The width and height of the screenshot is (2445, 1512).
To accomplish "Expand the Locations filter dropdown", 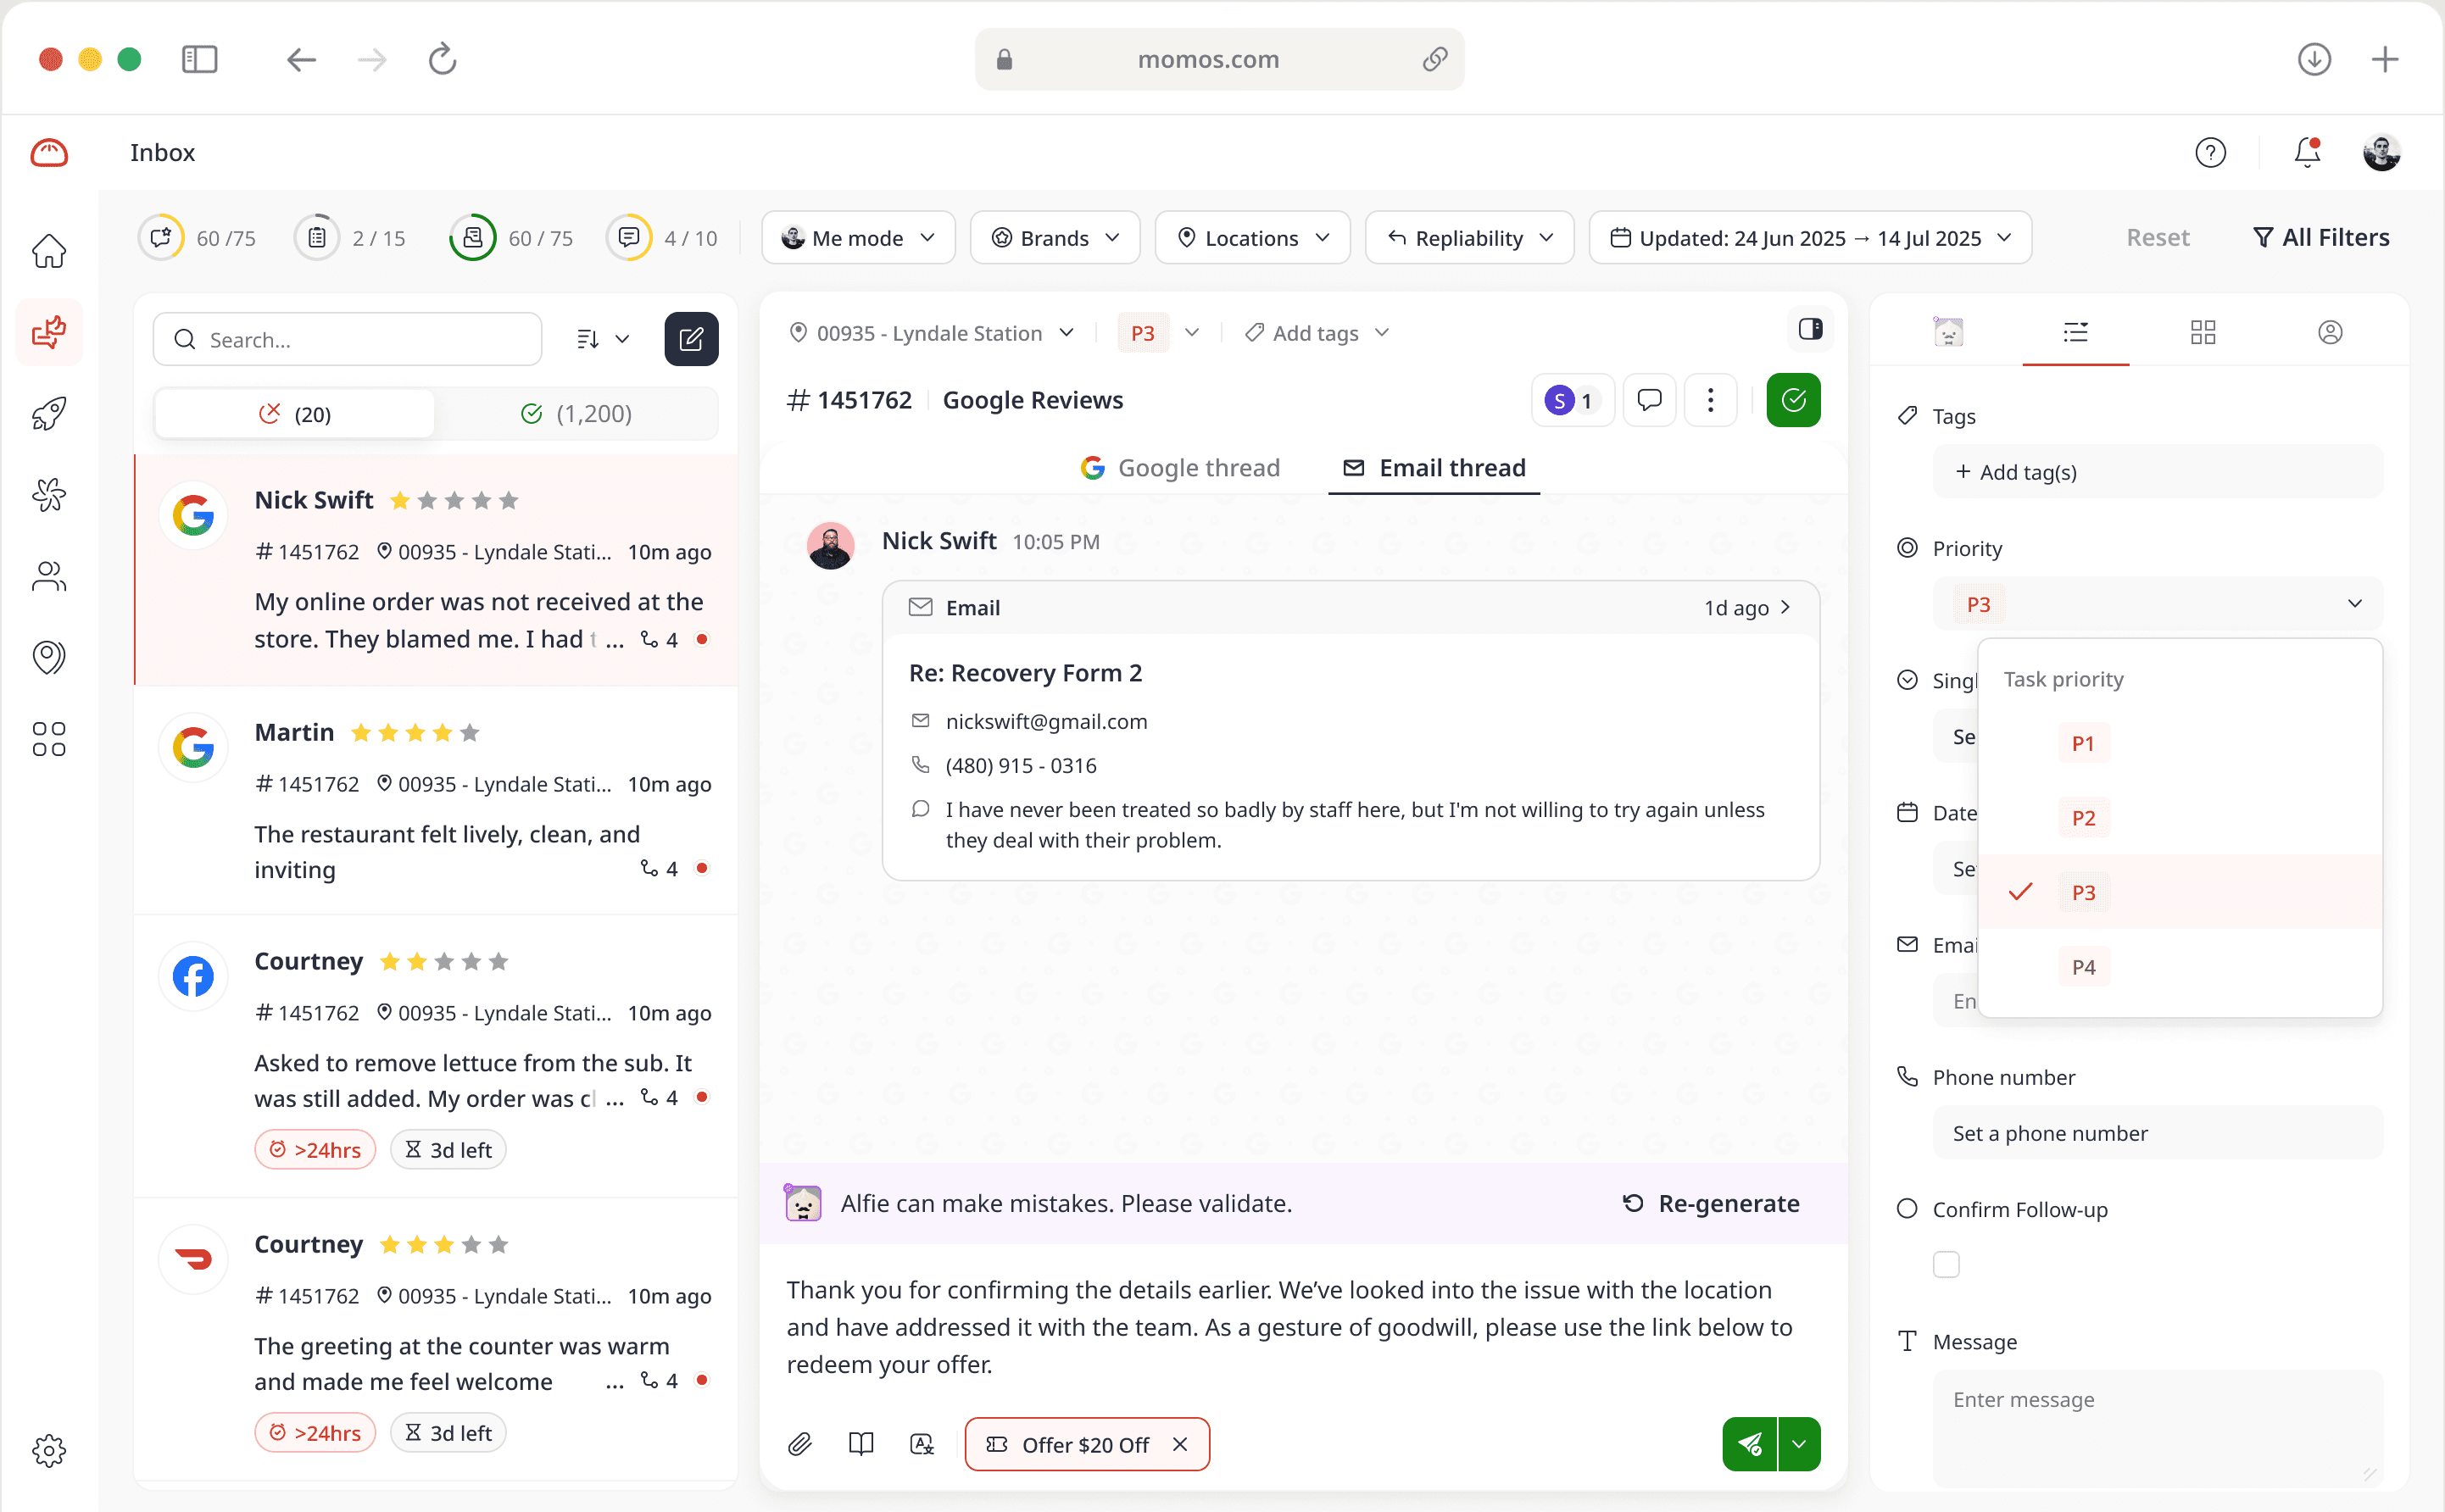I will point(1253,238).
